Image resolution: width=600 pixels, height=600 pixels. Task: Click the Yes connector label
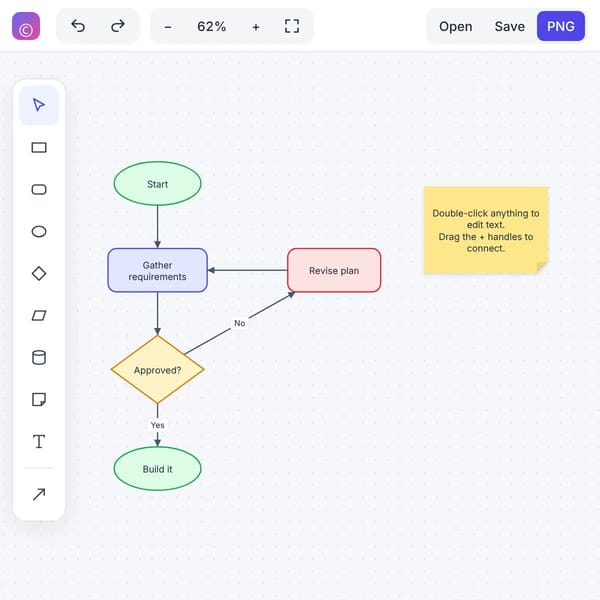coord(157,425)
